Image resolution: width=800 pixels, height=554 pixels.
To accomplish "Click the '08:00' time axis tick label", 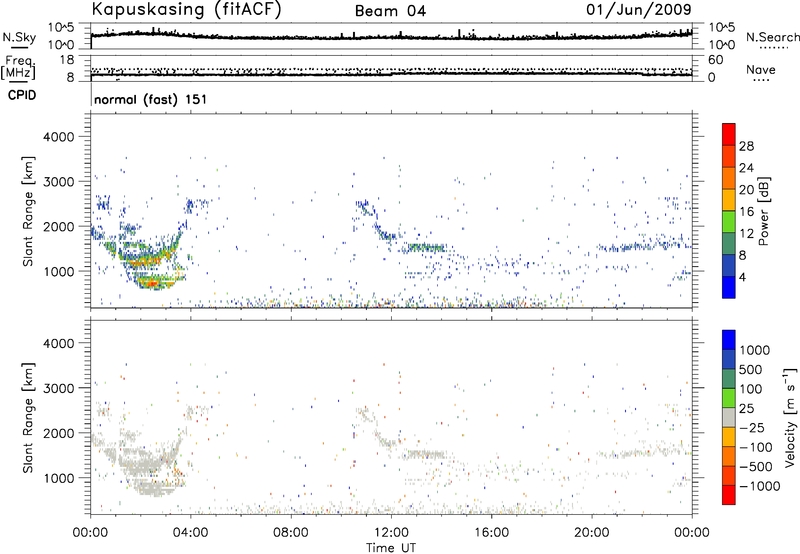I will pos(291,533).
